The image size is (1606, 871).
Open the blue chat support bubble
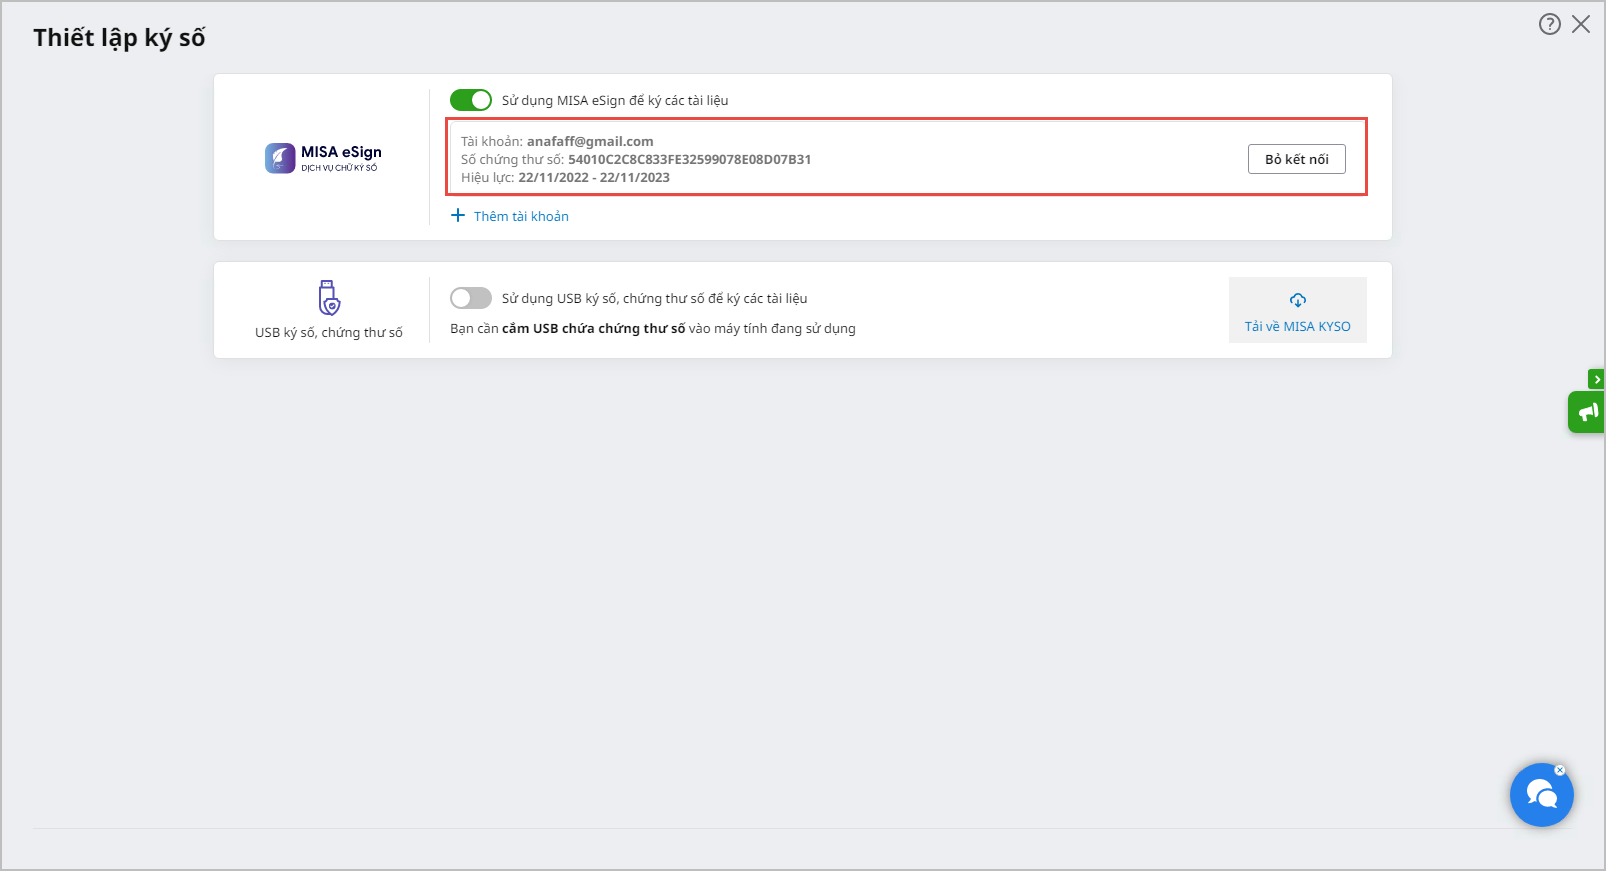[1541, 795]
